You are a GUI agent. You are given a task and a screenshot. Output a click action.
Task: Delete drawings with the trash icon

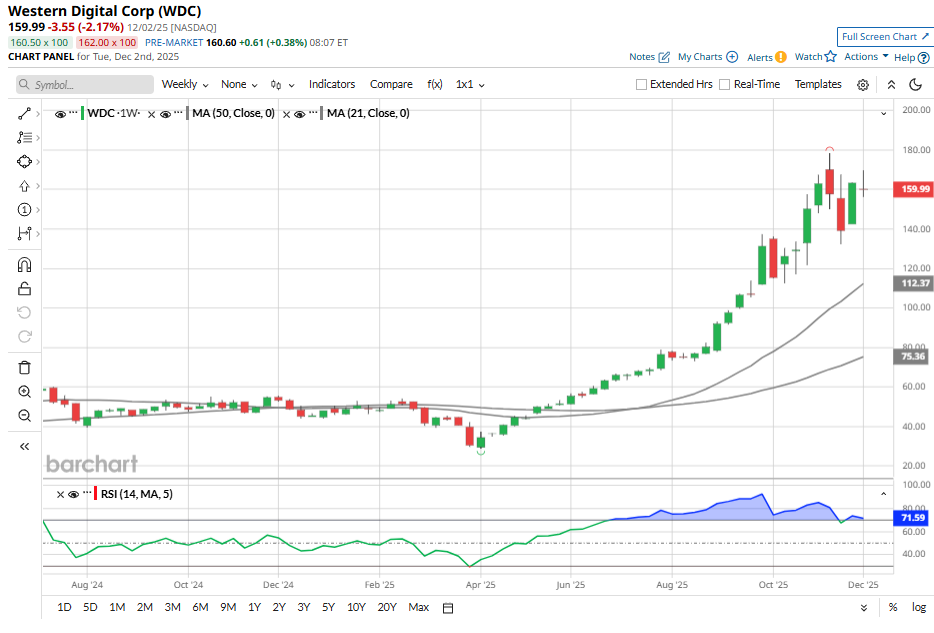[x=25, y=368]
